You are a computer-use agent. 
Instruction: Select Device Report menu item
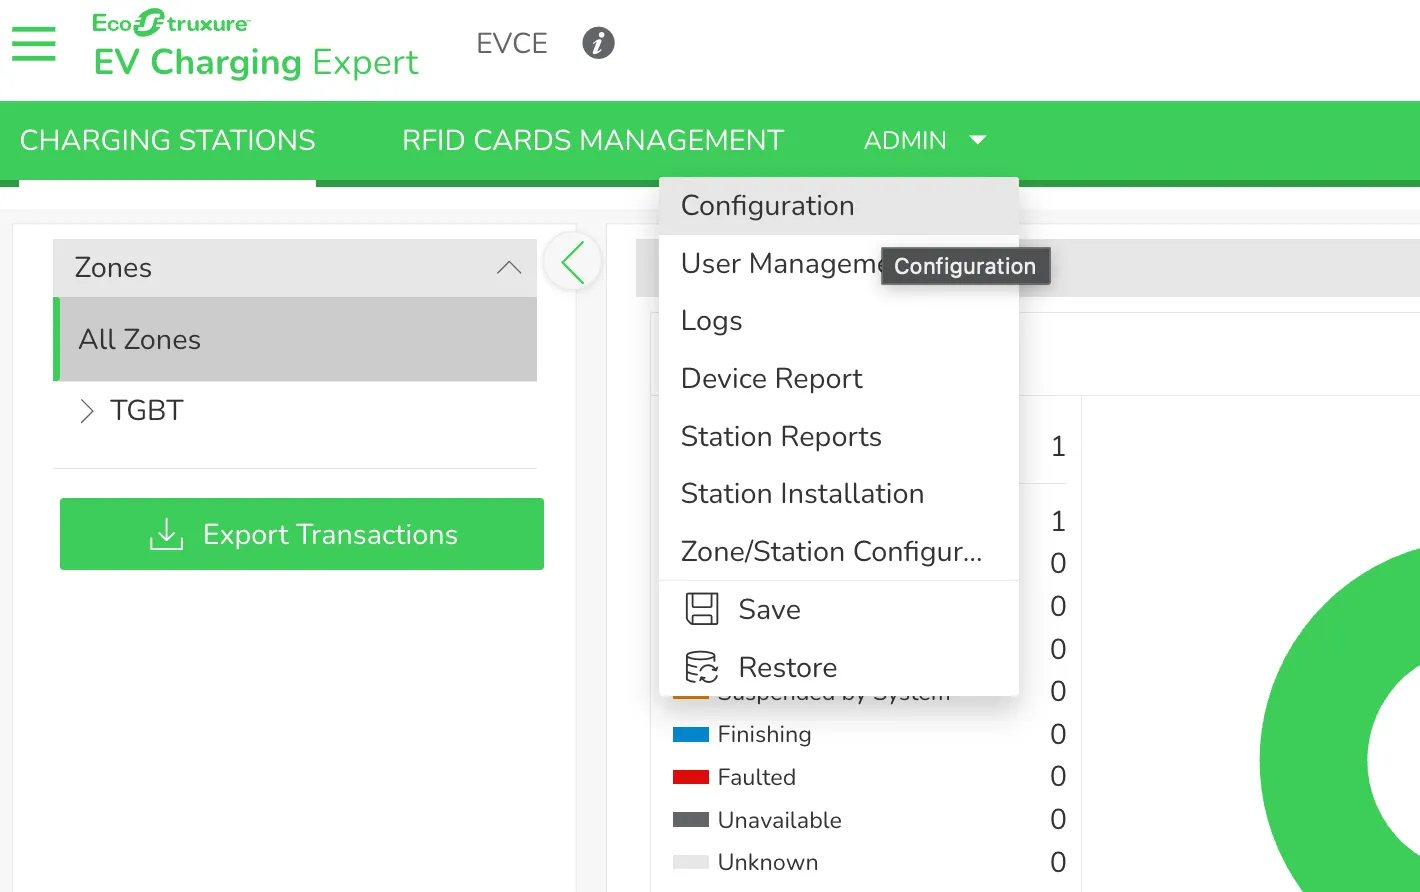click(839, 379)
